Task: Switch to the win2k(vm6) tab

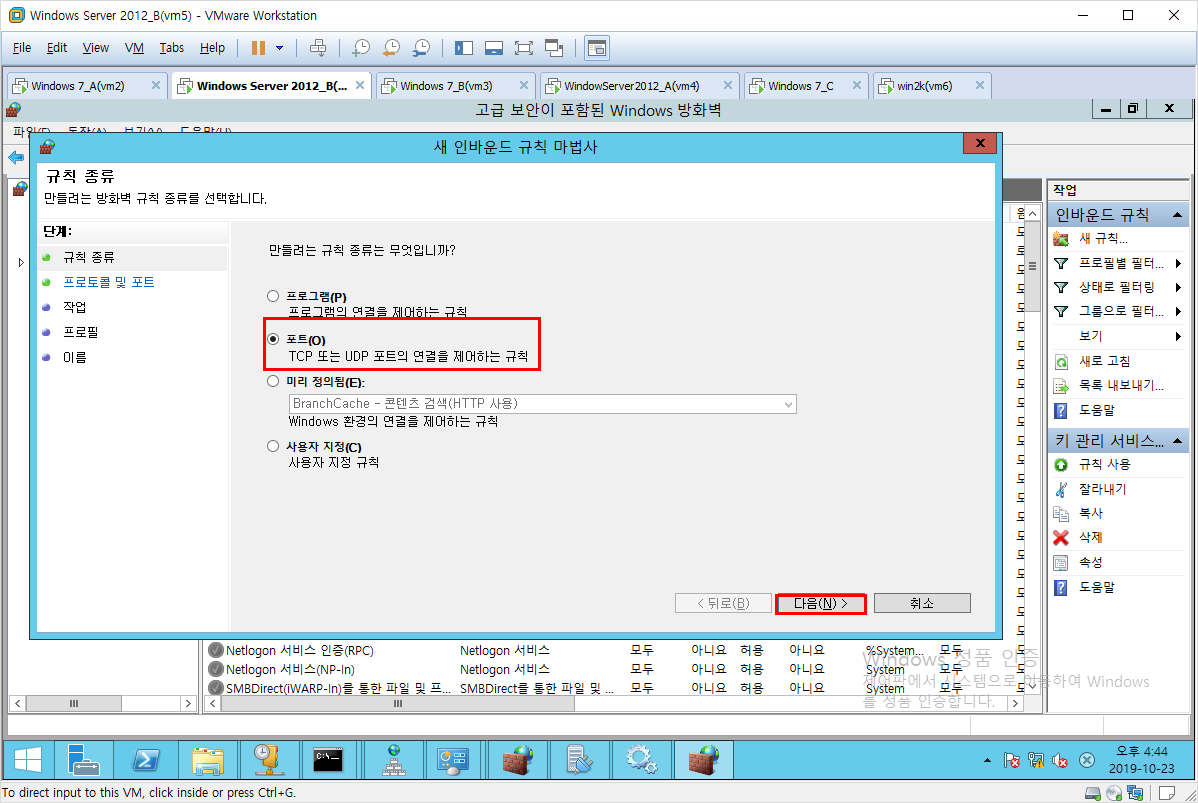Action: [x=924, y=86]
